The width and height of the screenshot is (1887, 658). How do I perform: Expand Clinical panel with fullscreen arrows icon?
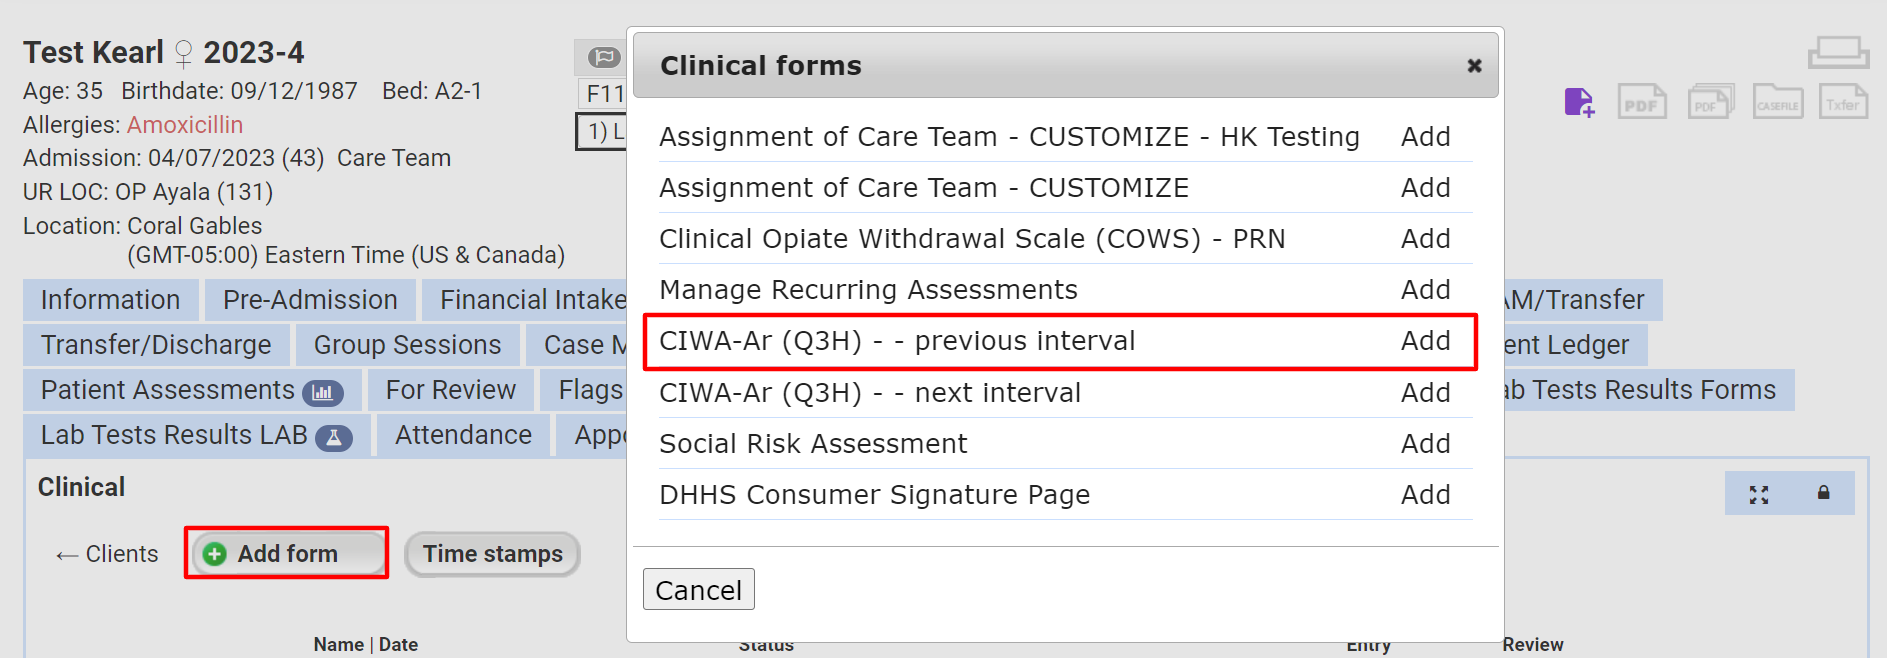(1759, 494)
